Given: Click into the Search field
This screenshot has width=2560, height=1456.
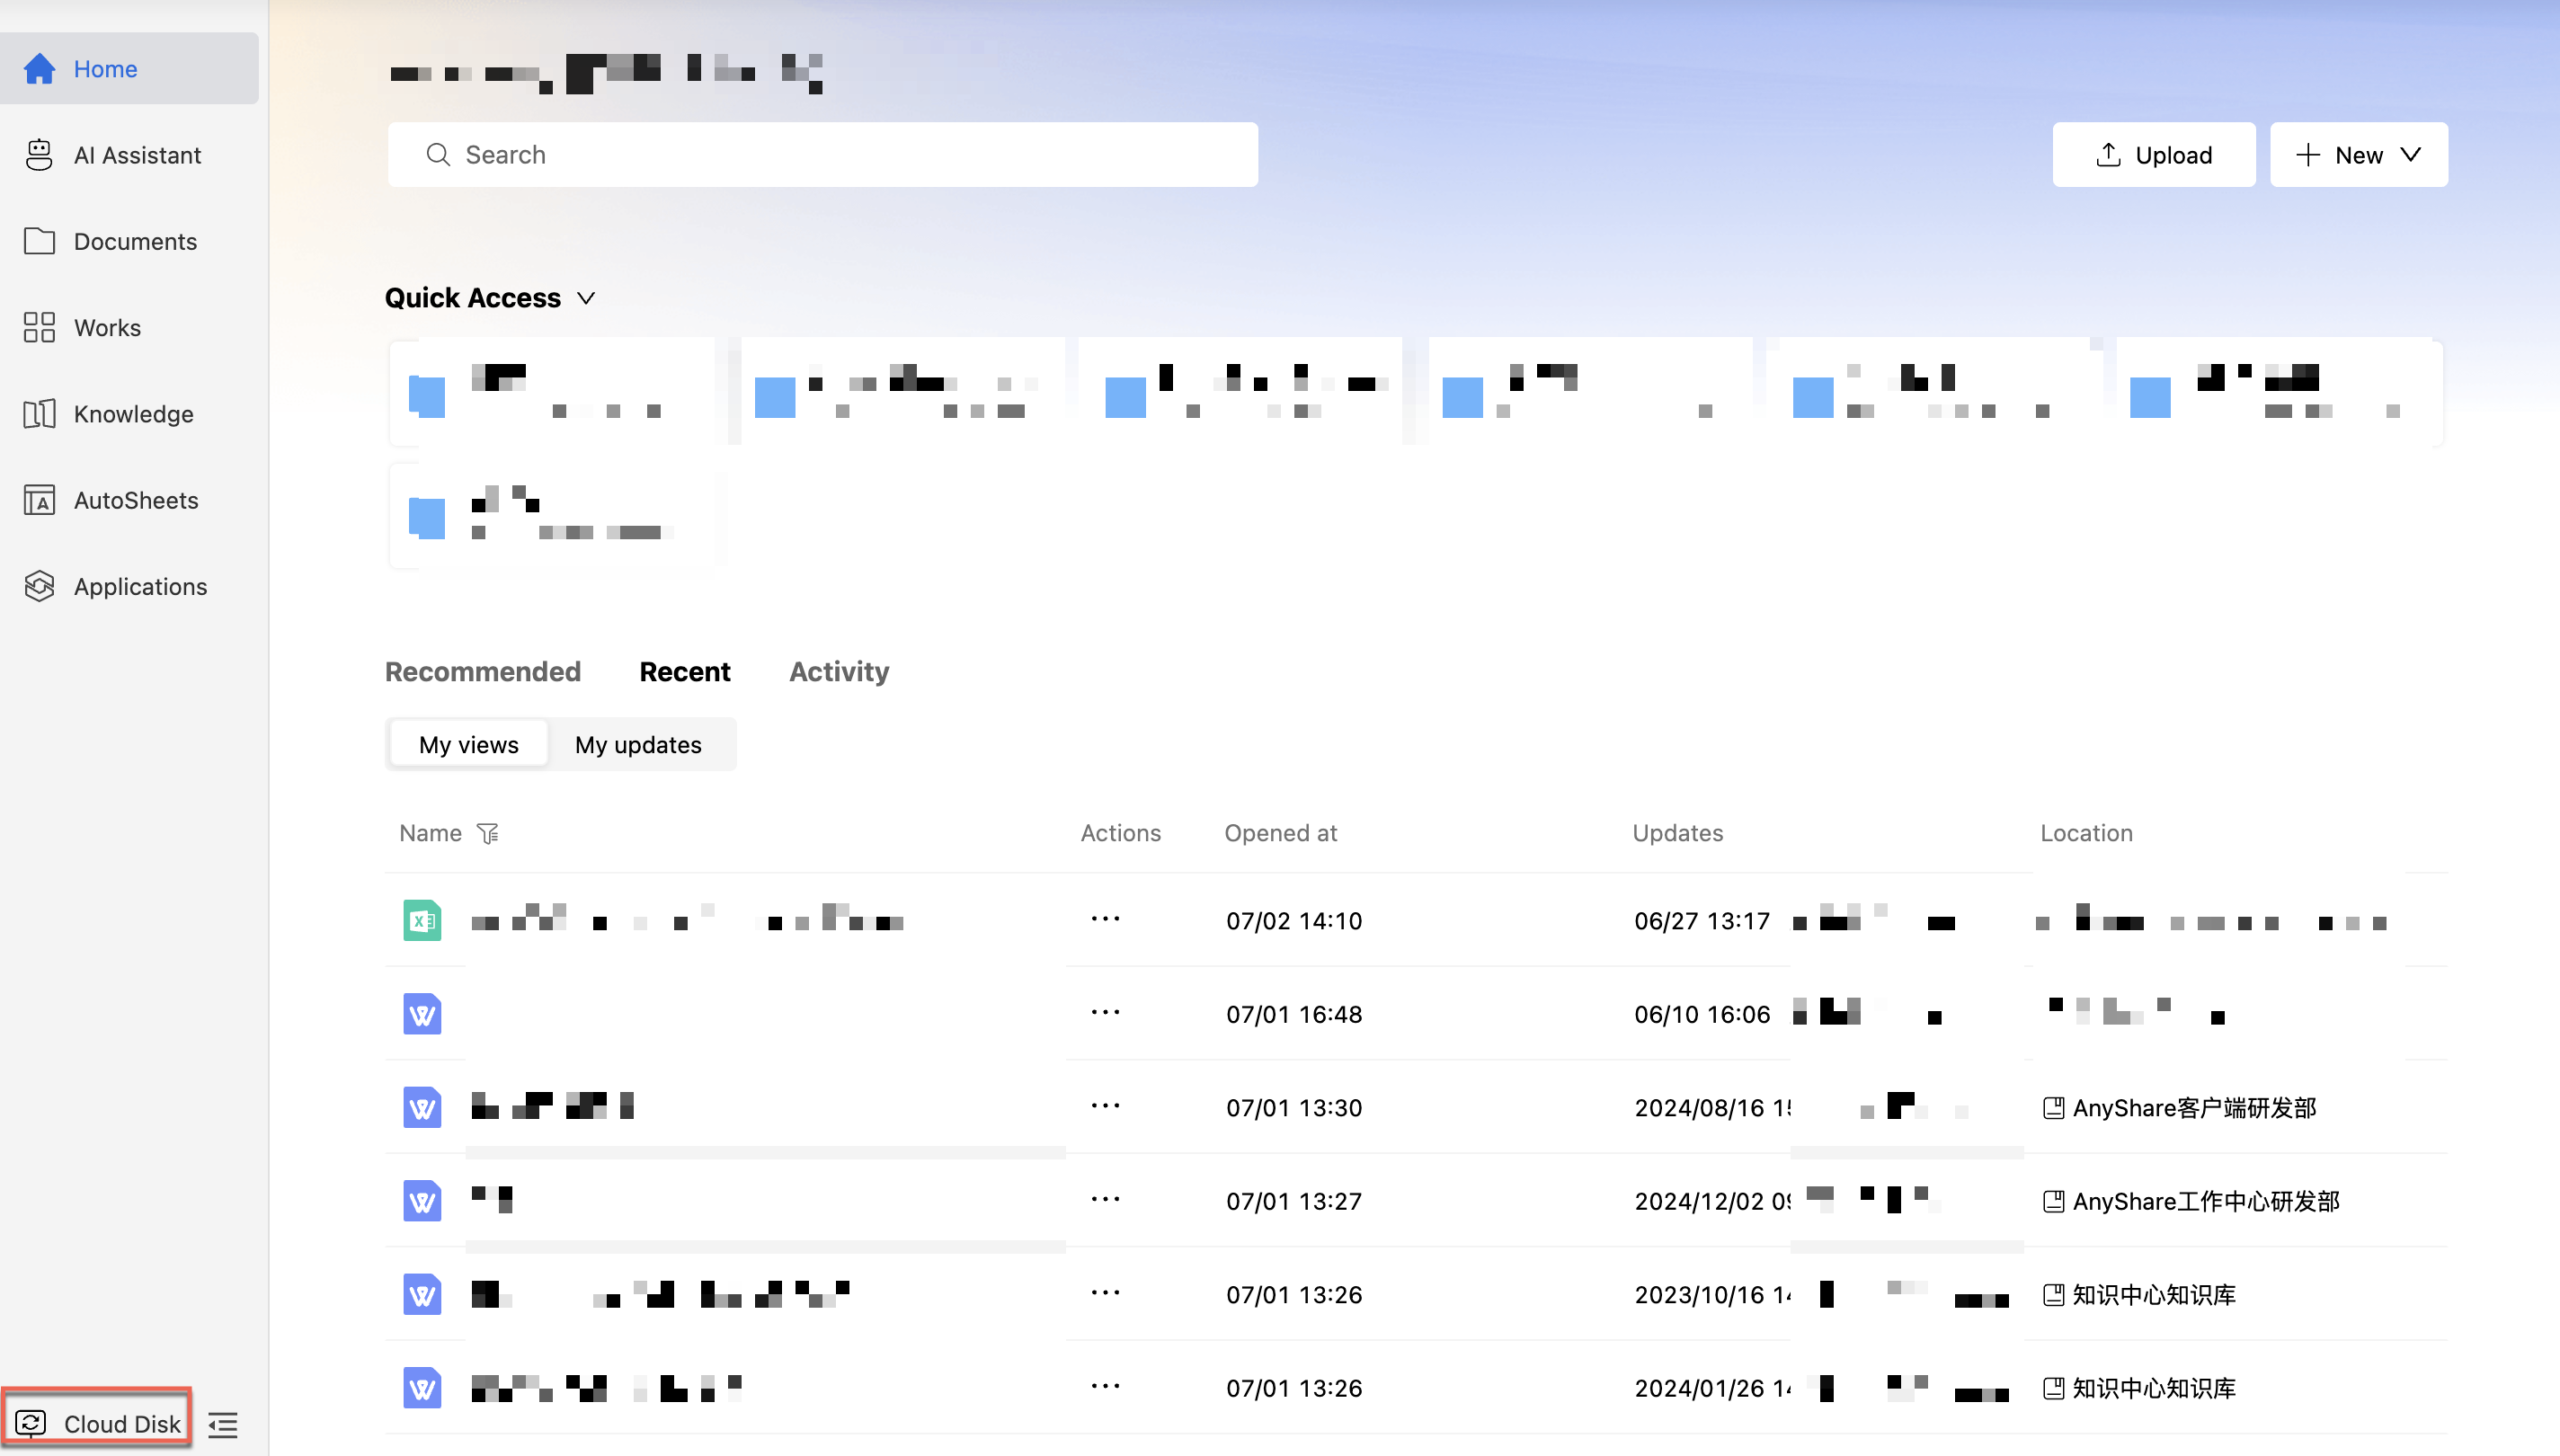Looking at the screenshot, I should [822, 155].
